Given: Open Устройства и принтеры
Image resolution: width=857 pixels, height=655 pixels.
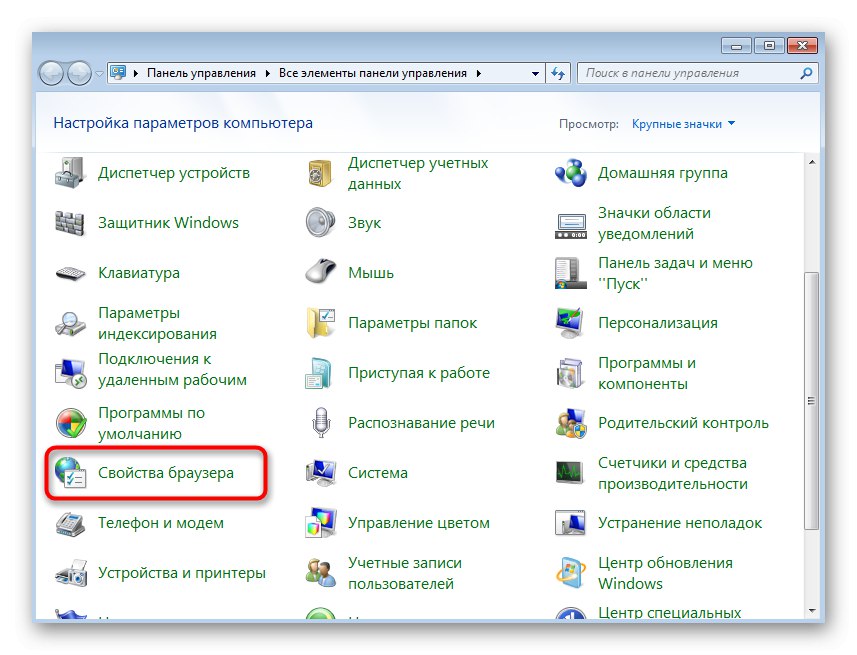Looking at the screenshot, I should (x=183, y=573).
